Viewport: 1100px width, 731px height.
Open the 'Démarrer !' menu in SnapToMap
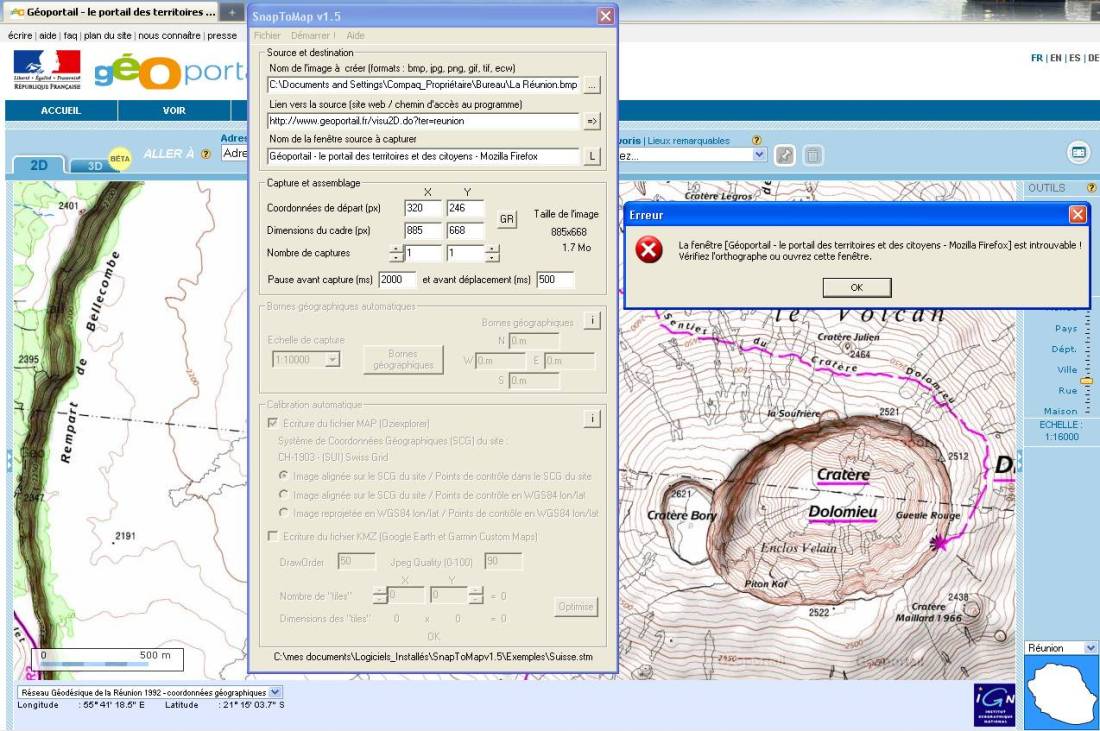point(313,35)
